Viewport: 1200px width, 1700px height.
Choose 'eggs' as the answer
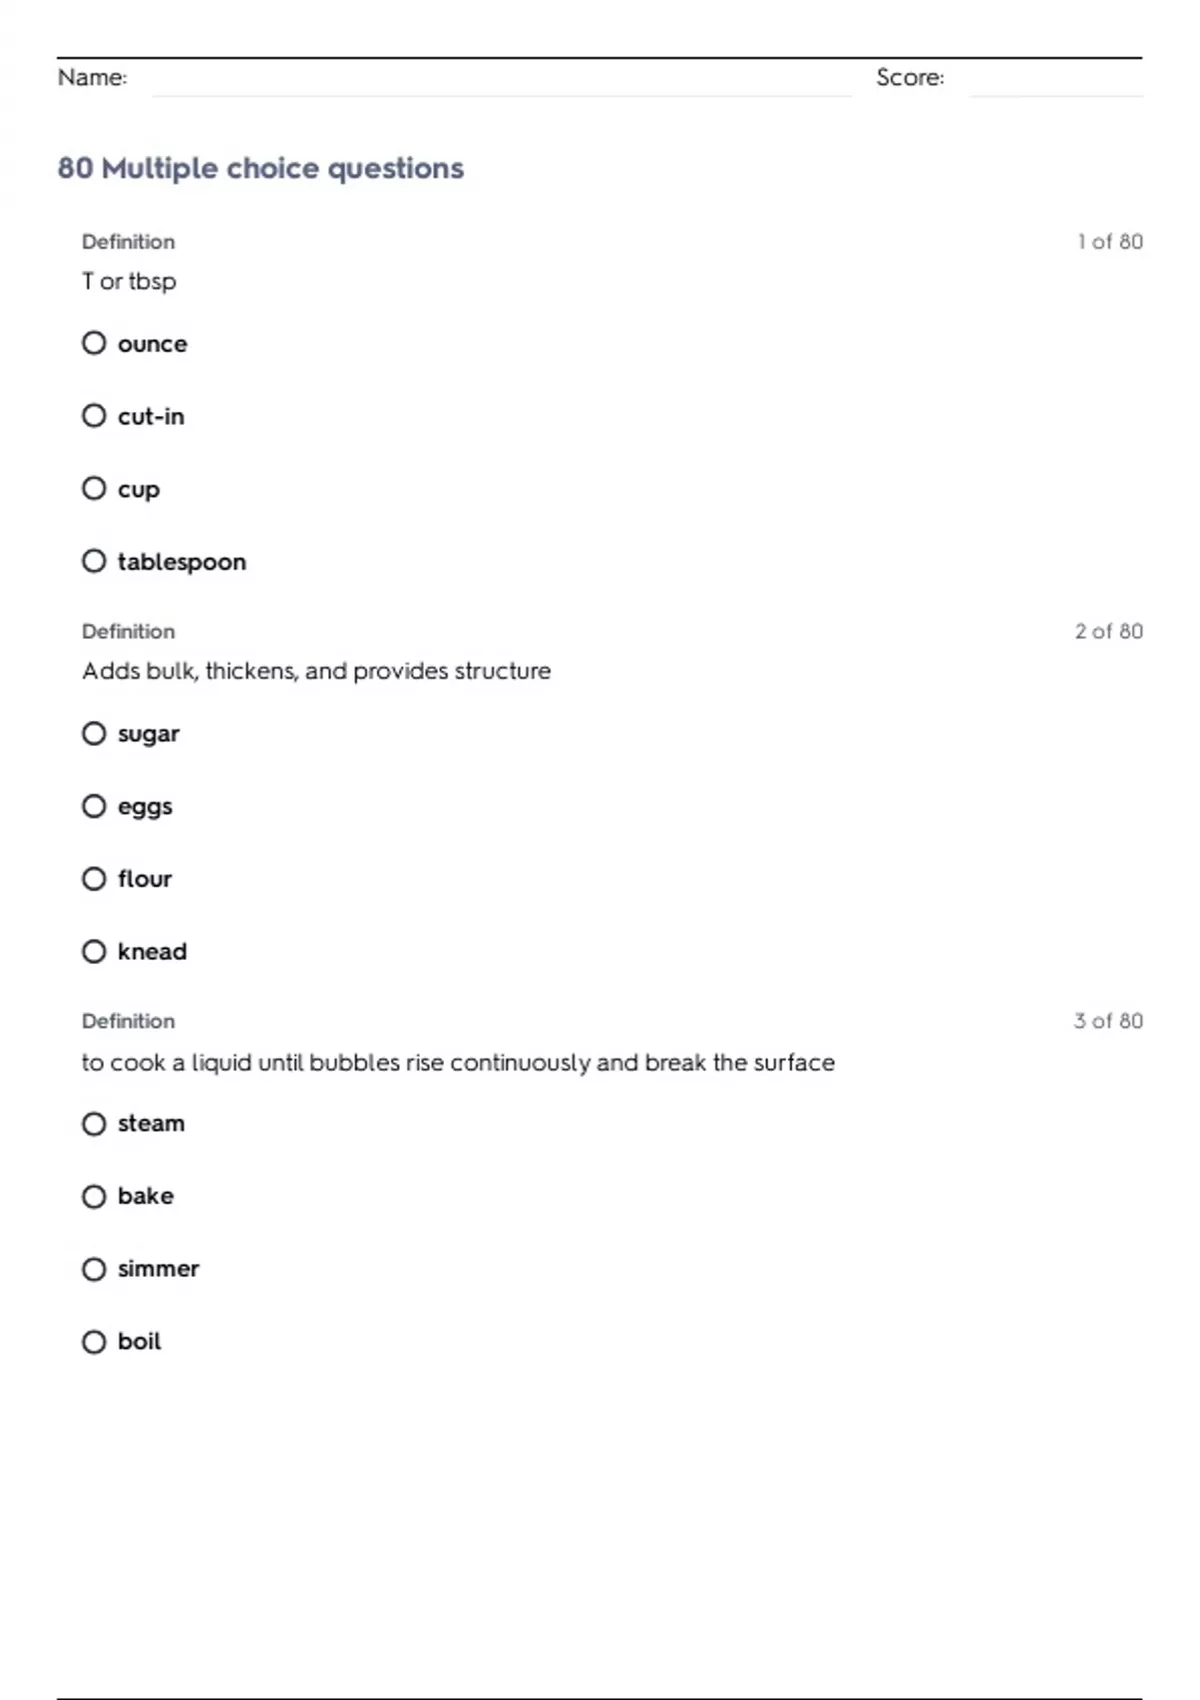[x=94, y=806]
